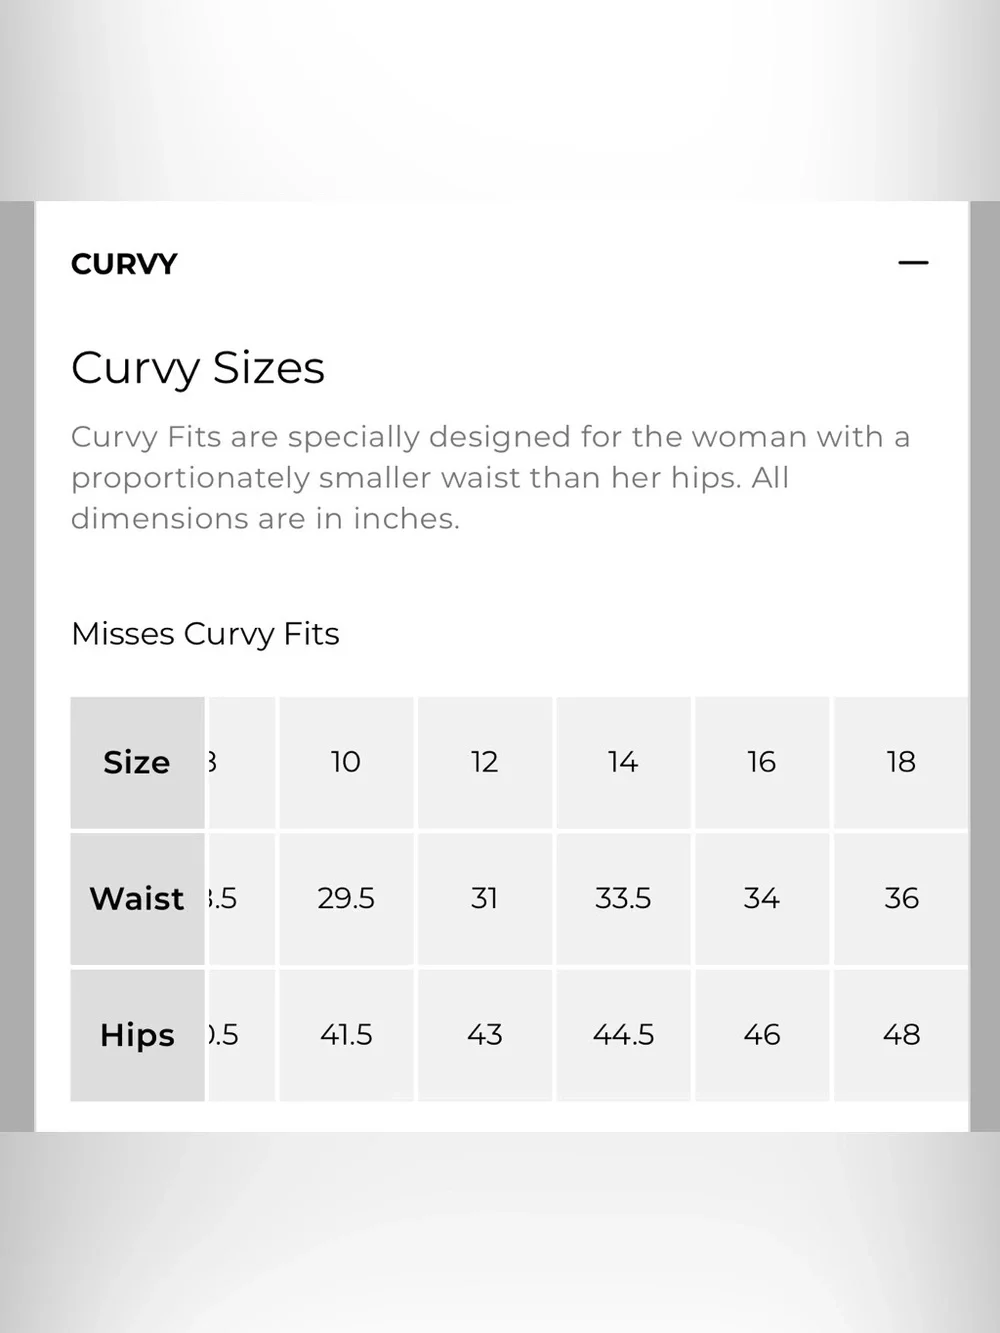Click waist value 31 cell
The image size is (1000, 1333).
485,898
